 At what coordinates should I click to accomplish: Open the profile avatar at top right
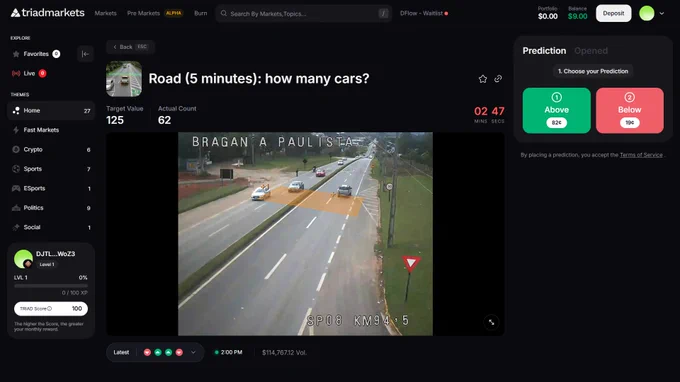point(647,13)
